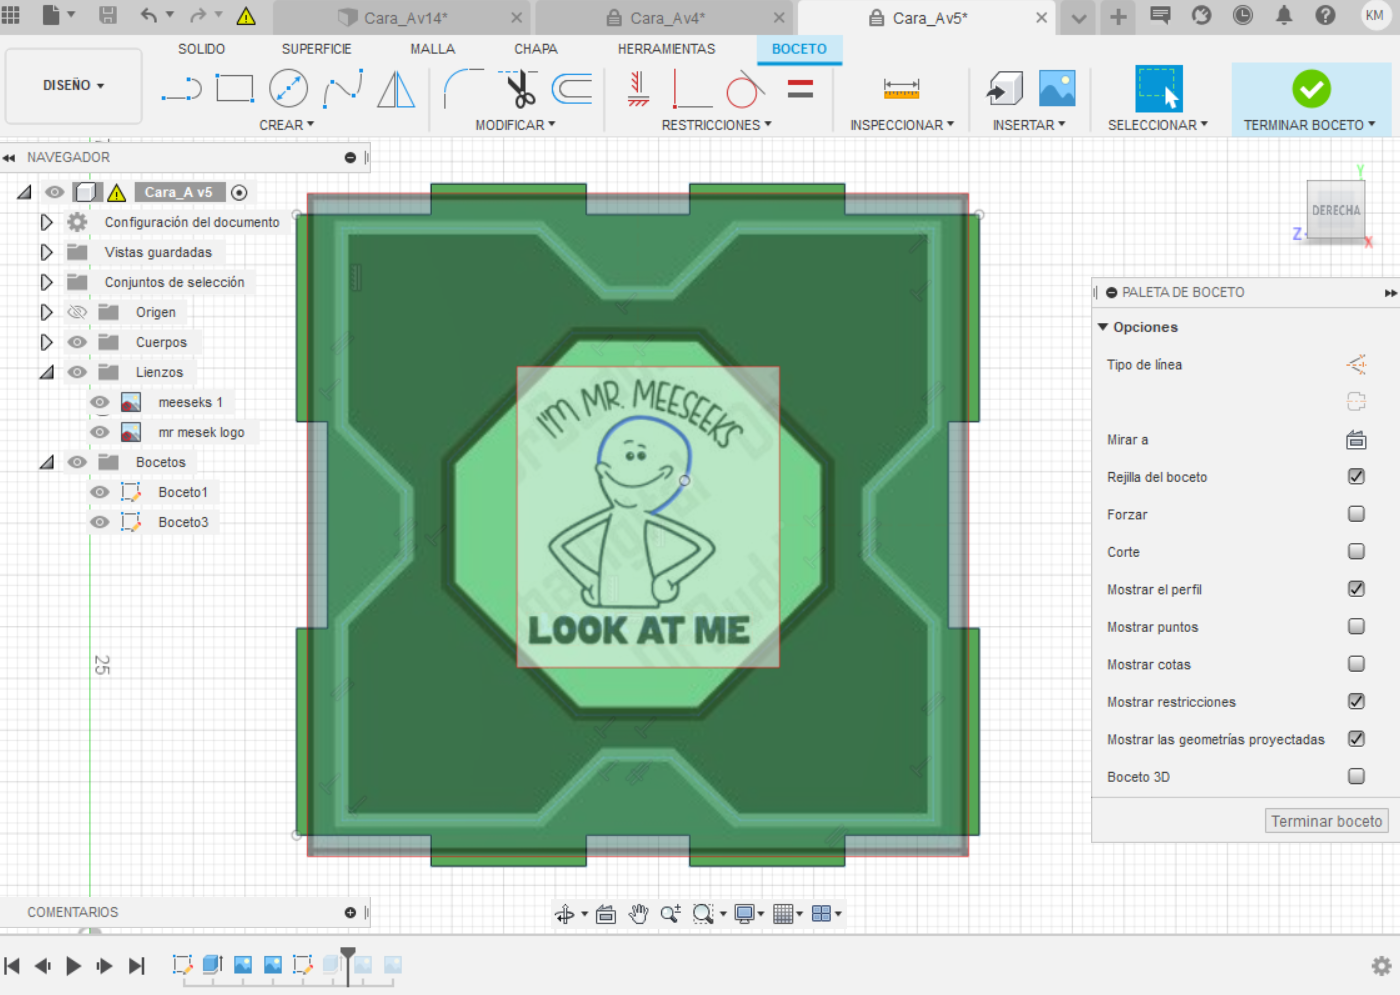This screenshot has height=995, width=1400.
Task: Click the ViewCube DERECHA face
Action: coord(1336,210)
